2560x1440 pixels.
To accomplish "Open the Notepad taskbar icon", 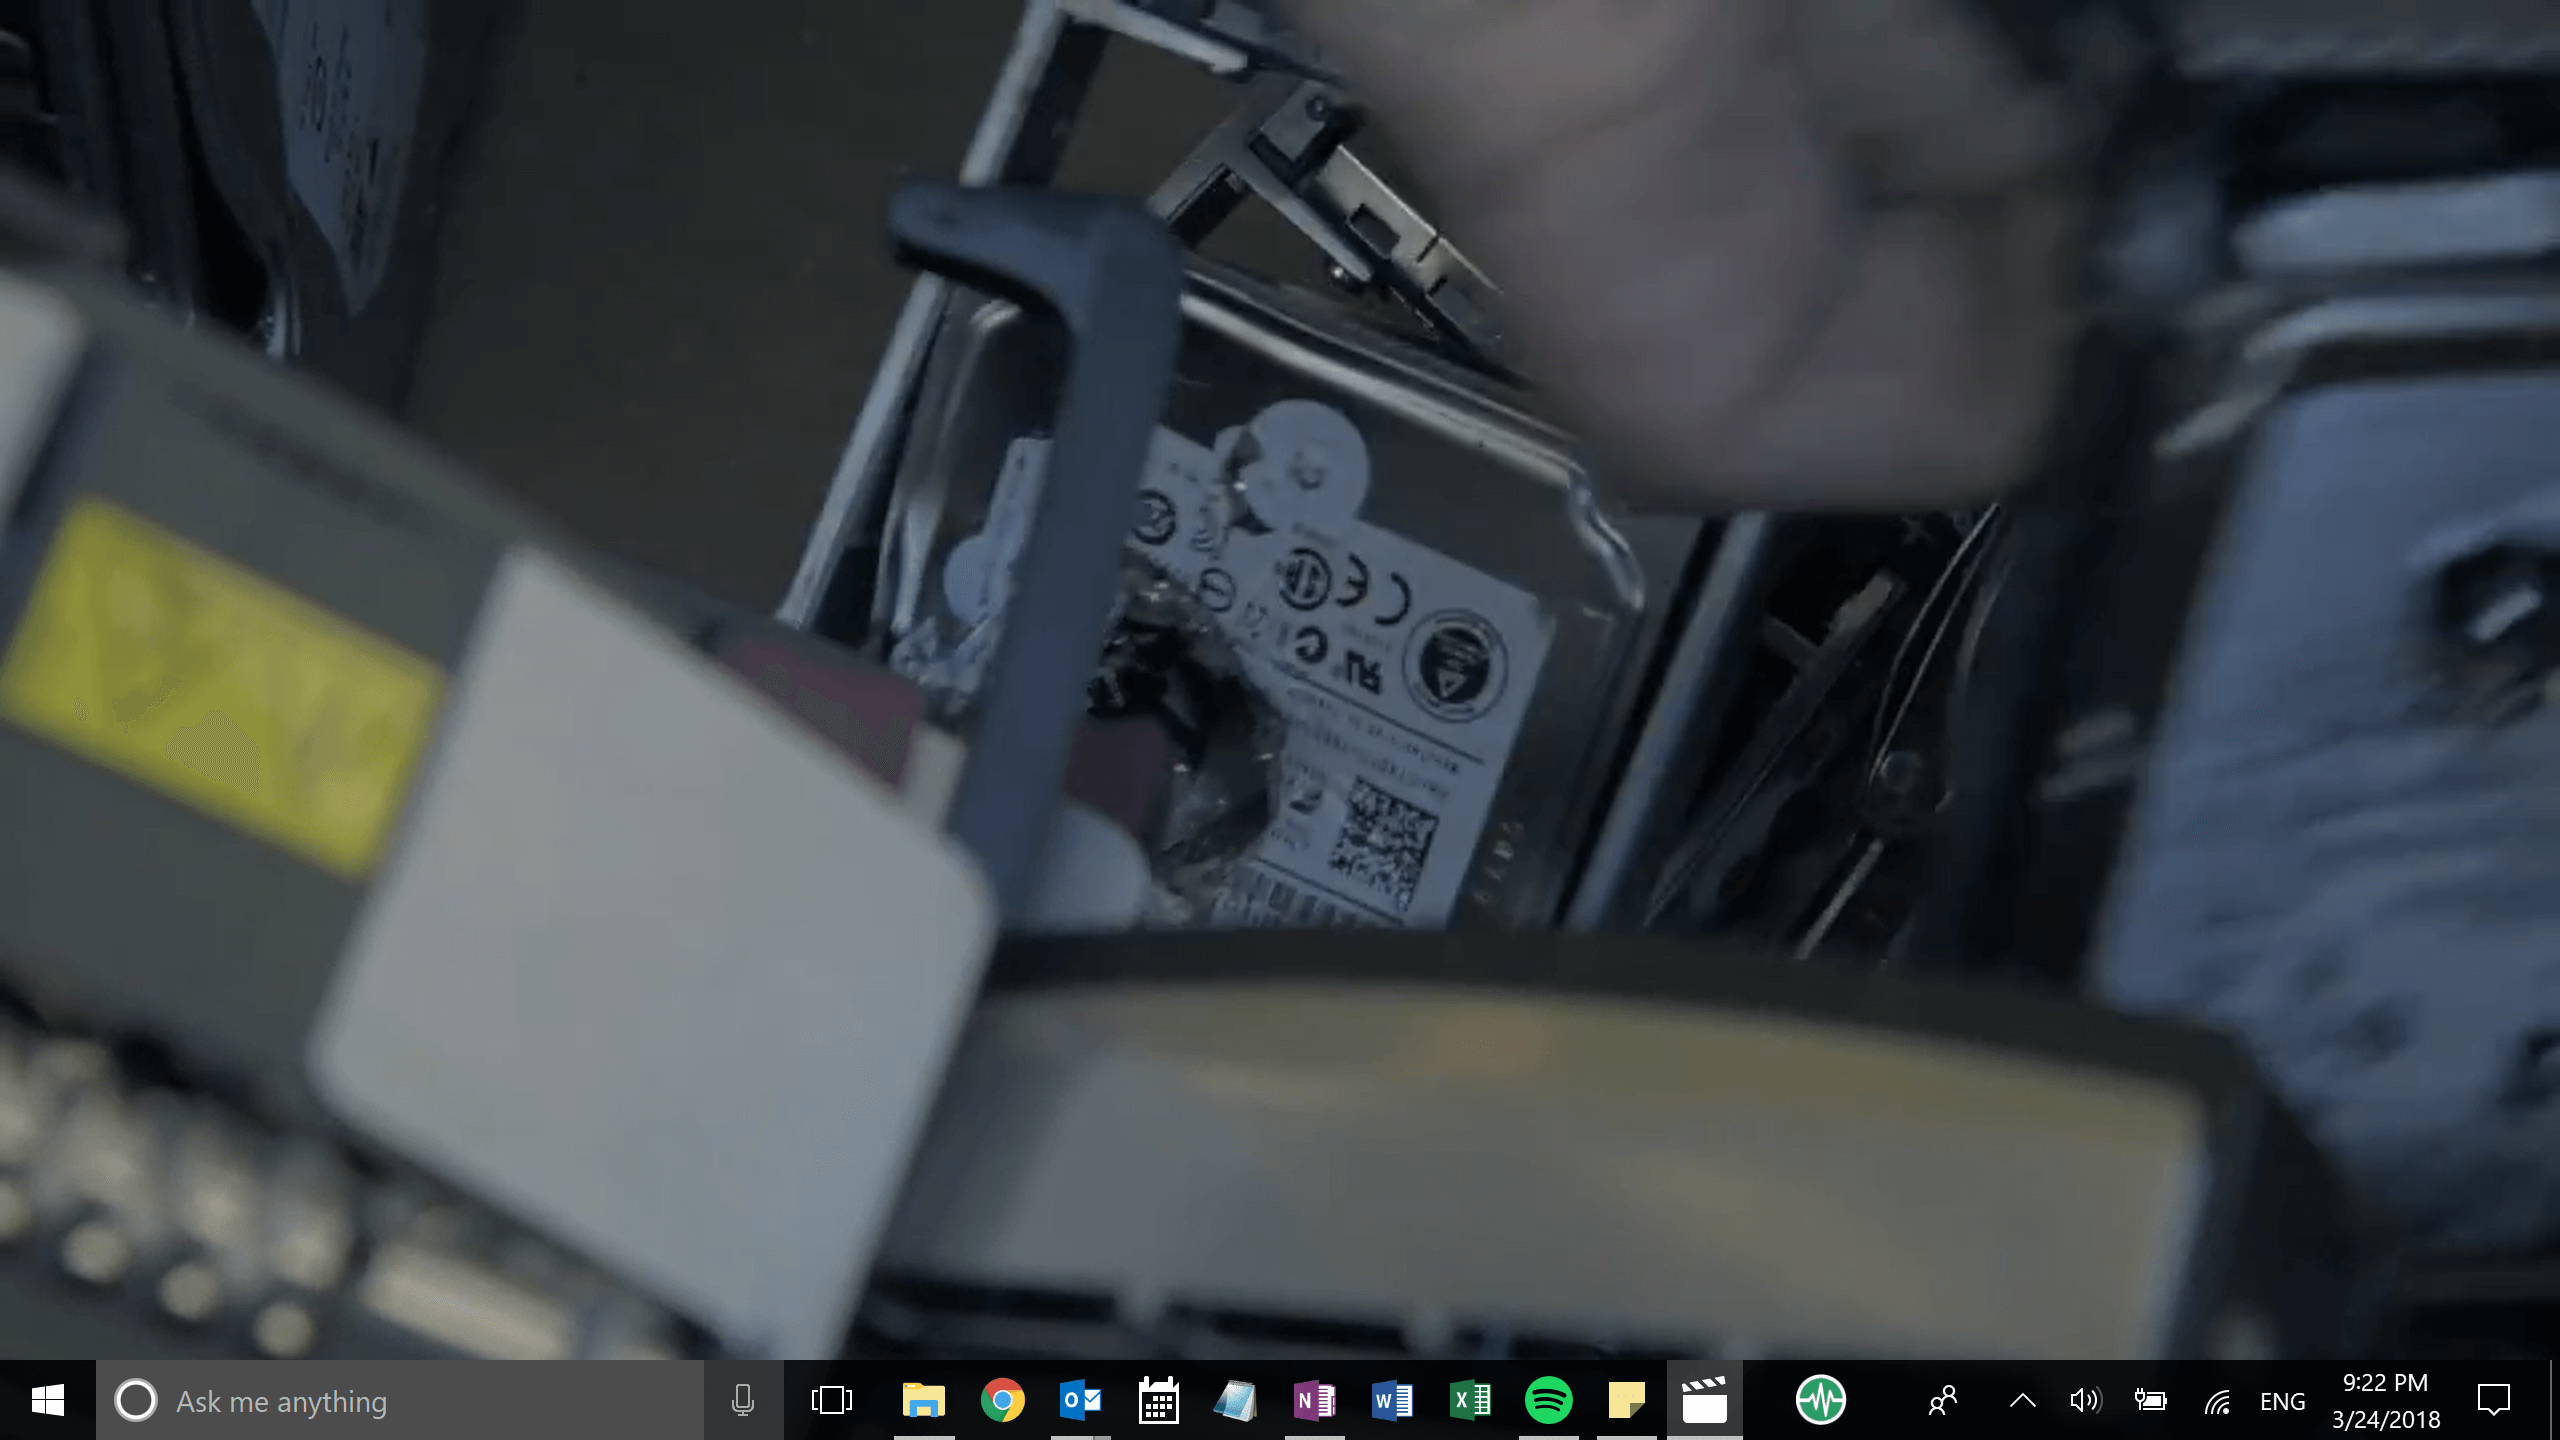I will [1236, 1400].
